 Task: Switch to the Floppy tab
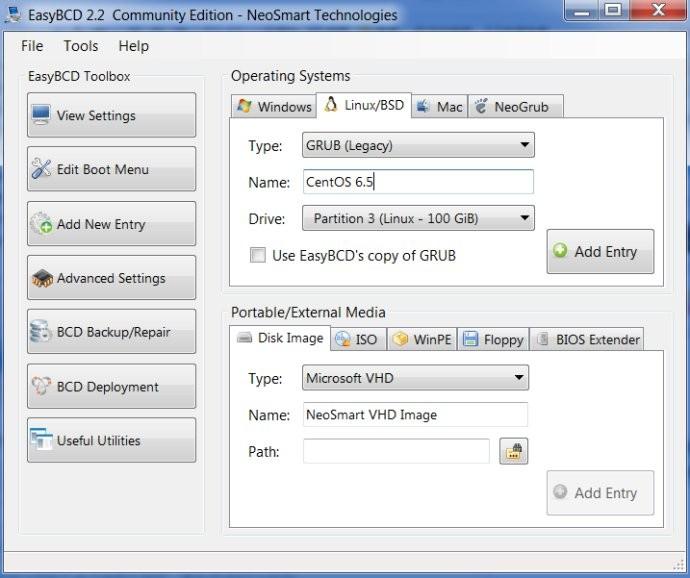(493, 339)
